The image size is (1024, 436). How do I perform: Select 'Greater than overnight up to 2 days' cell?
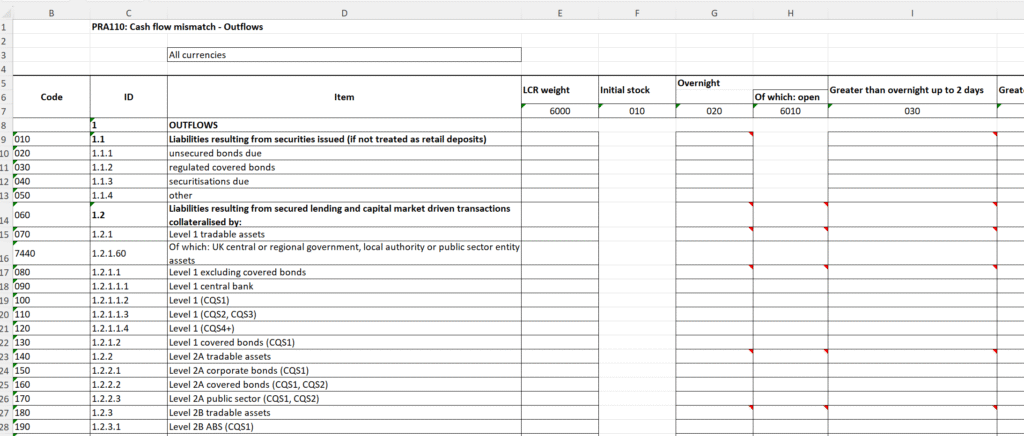point(912,90)
